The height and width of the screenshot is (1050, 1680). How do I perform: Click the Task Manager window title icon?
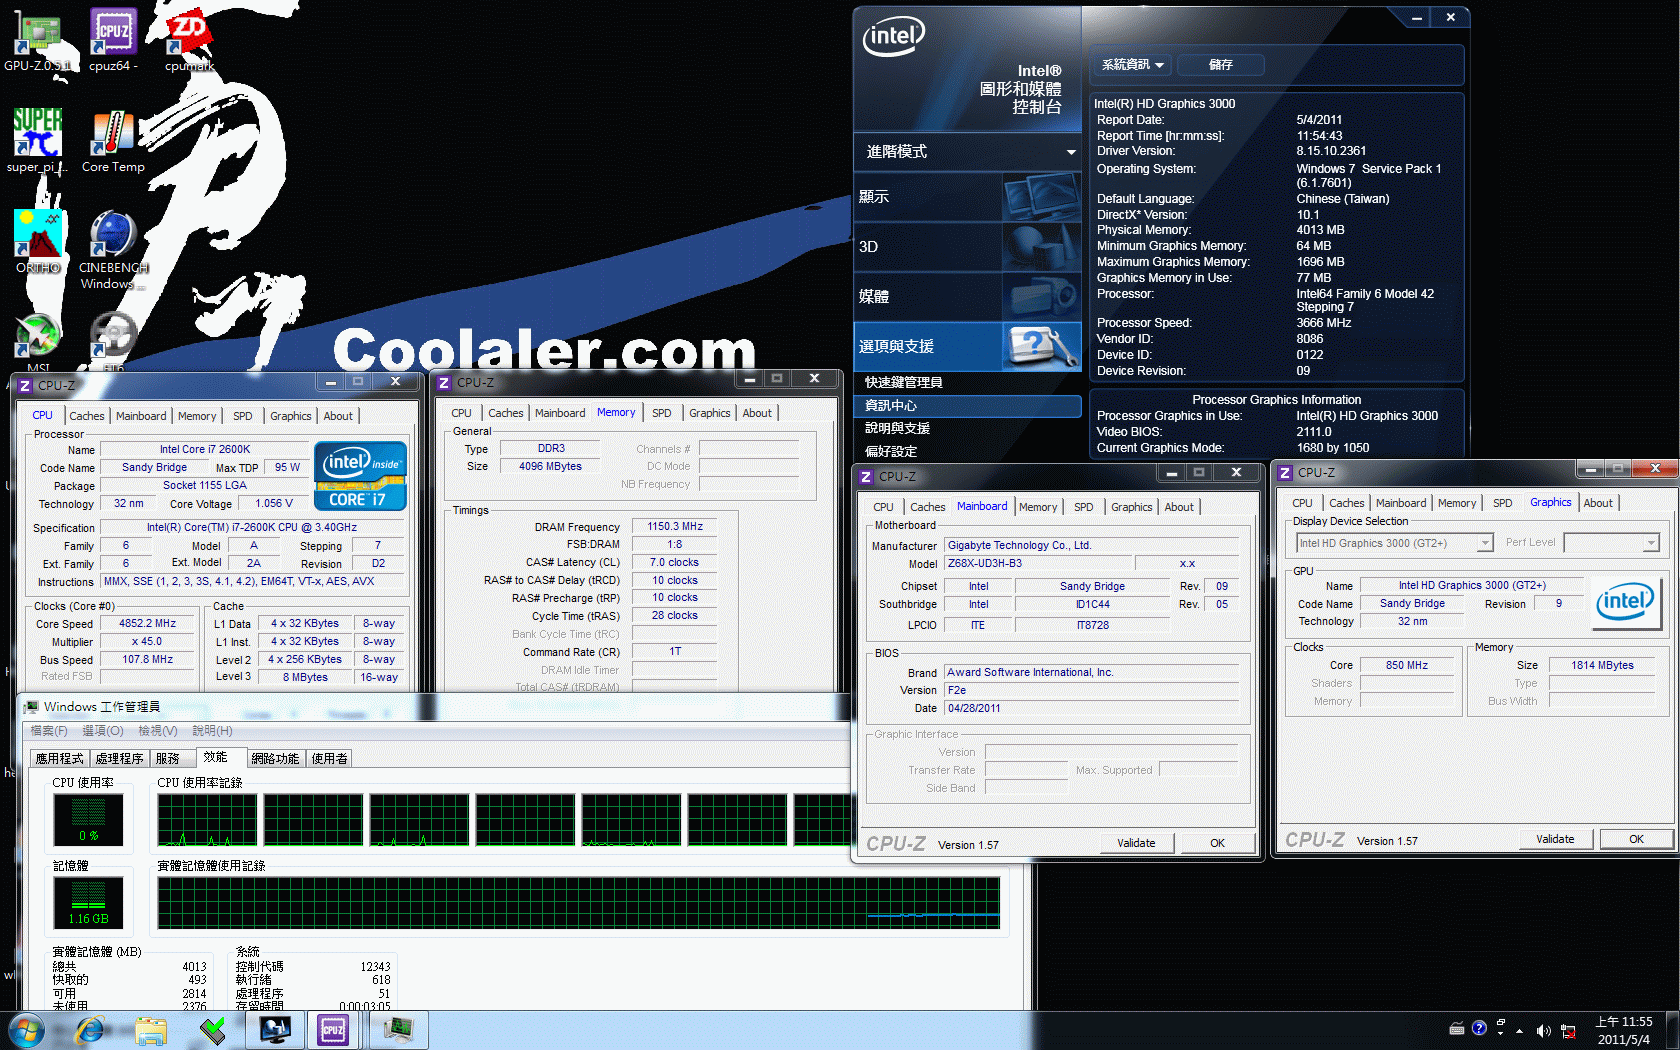click(x=32, y=707)
